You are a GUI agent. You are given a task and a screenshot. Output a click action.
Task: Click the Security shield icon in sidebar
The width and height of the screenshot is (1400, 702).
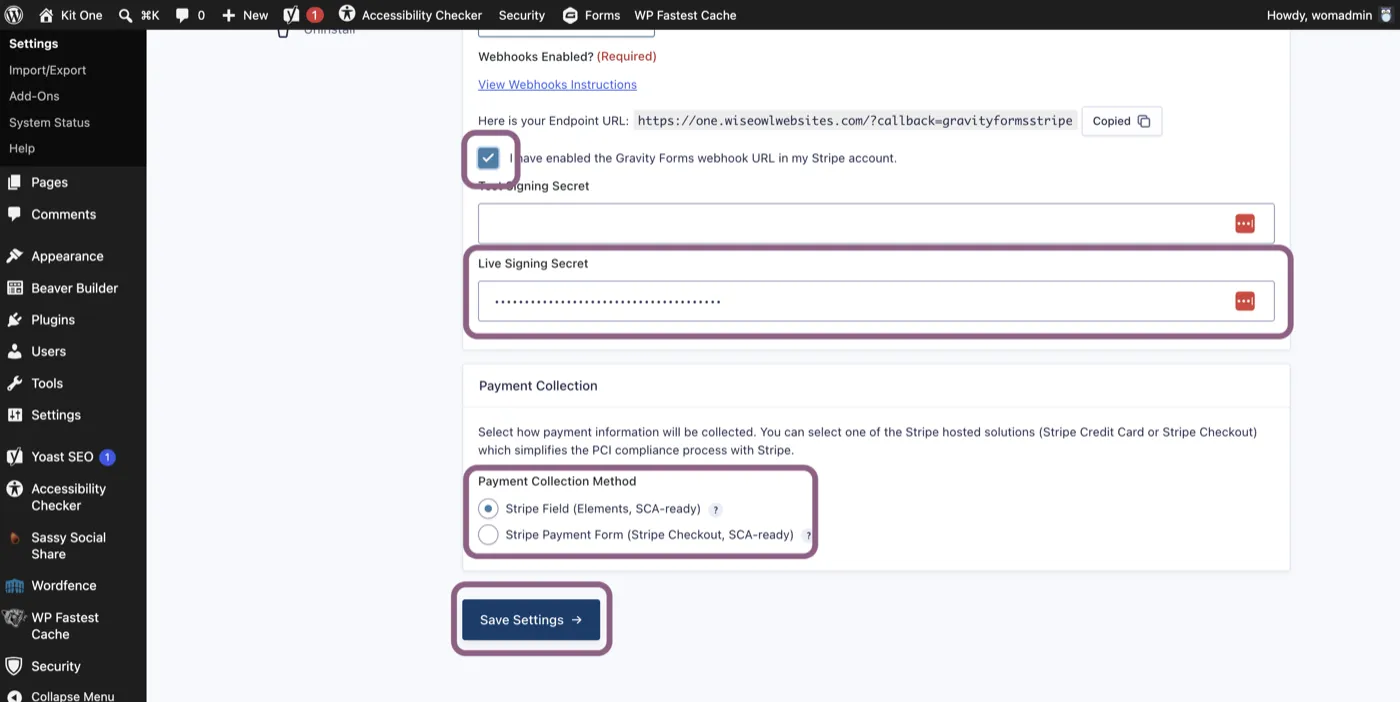click(14, 666)
